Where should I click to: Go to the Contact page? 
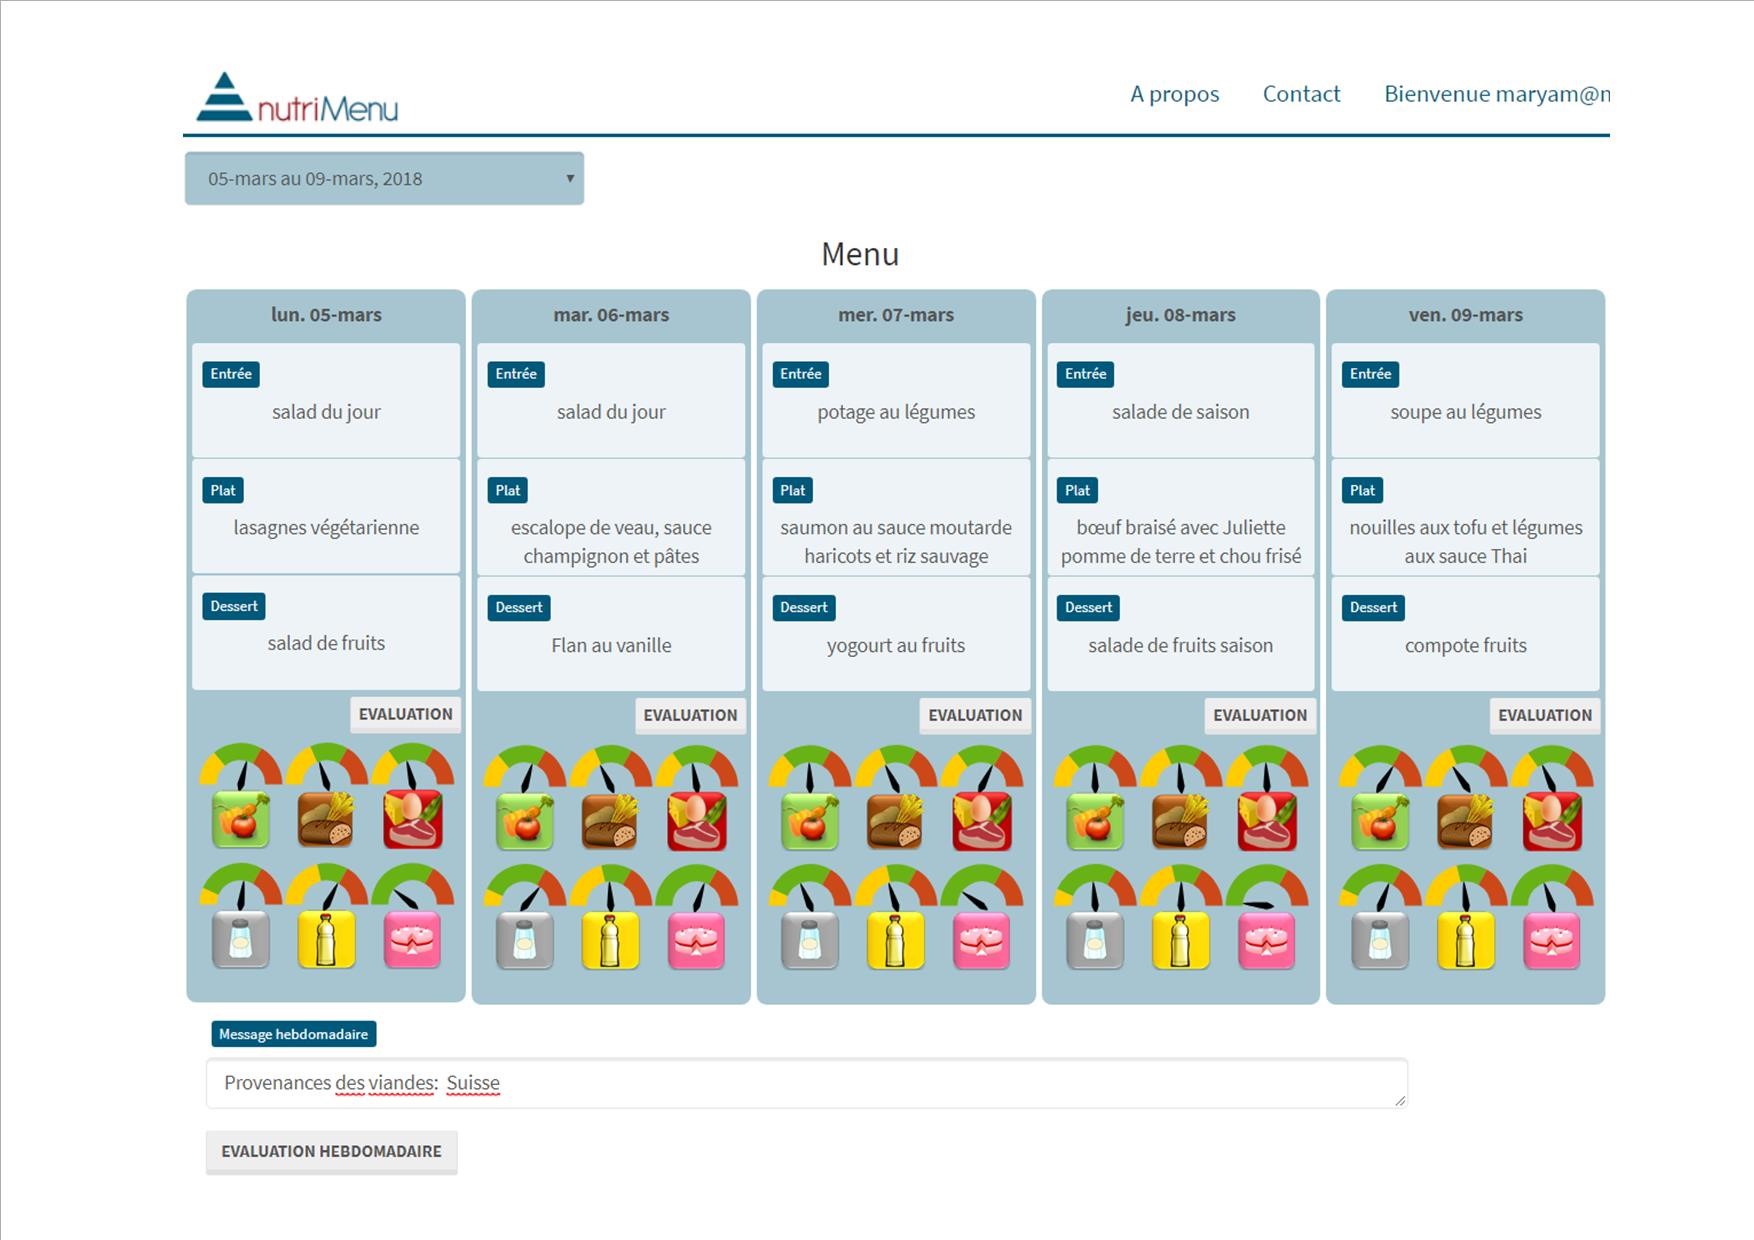(x=1301, y=94)
